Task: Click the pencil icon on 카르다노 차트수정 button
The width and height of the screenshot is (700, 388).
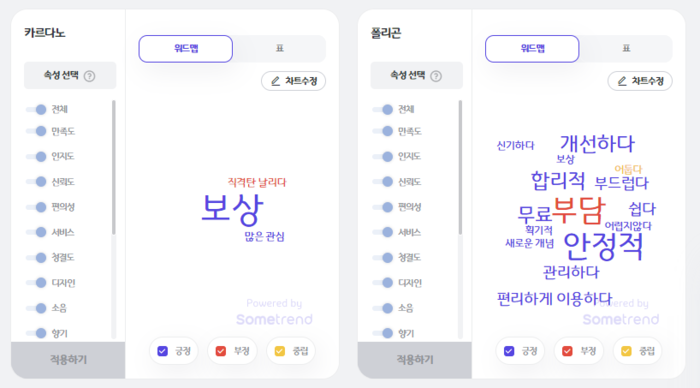Action: click(x=275, y=81)
